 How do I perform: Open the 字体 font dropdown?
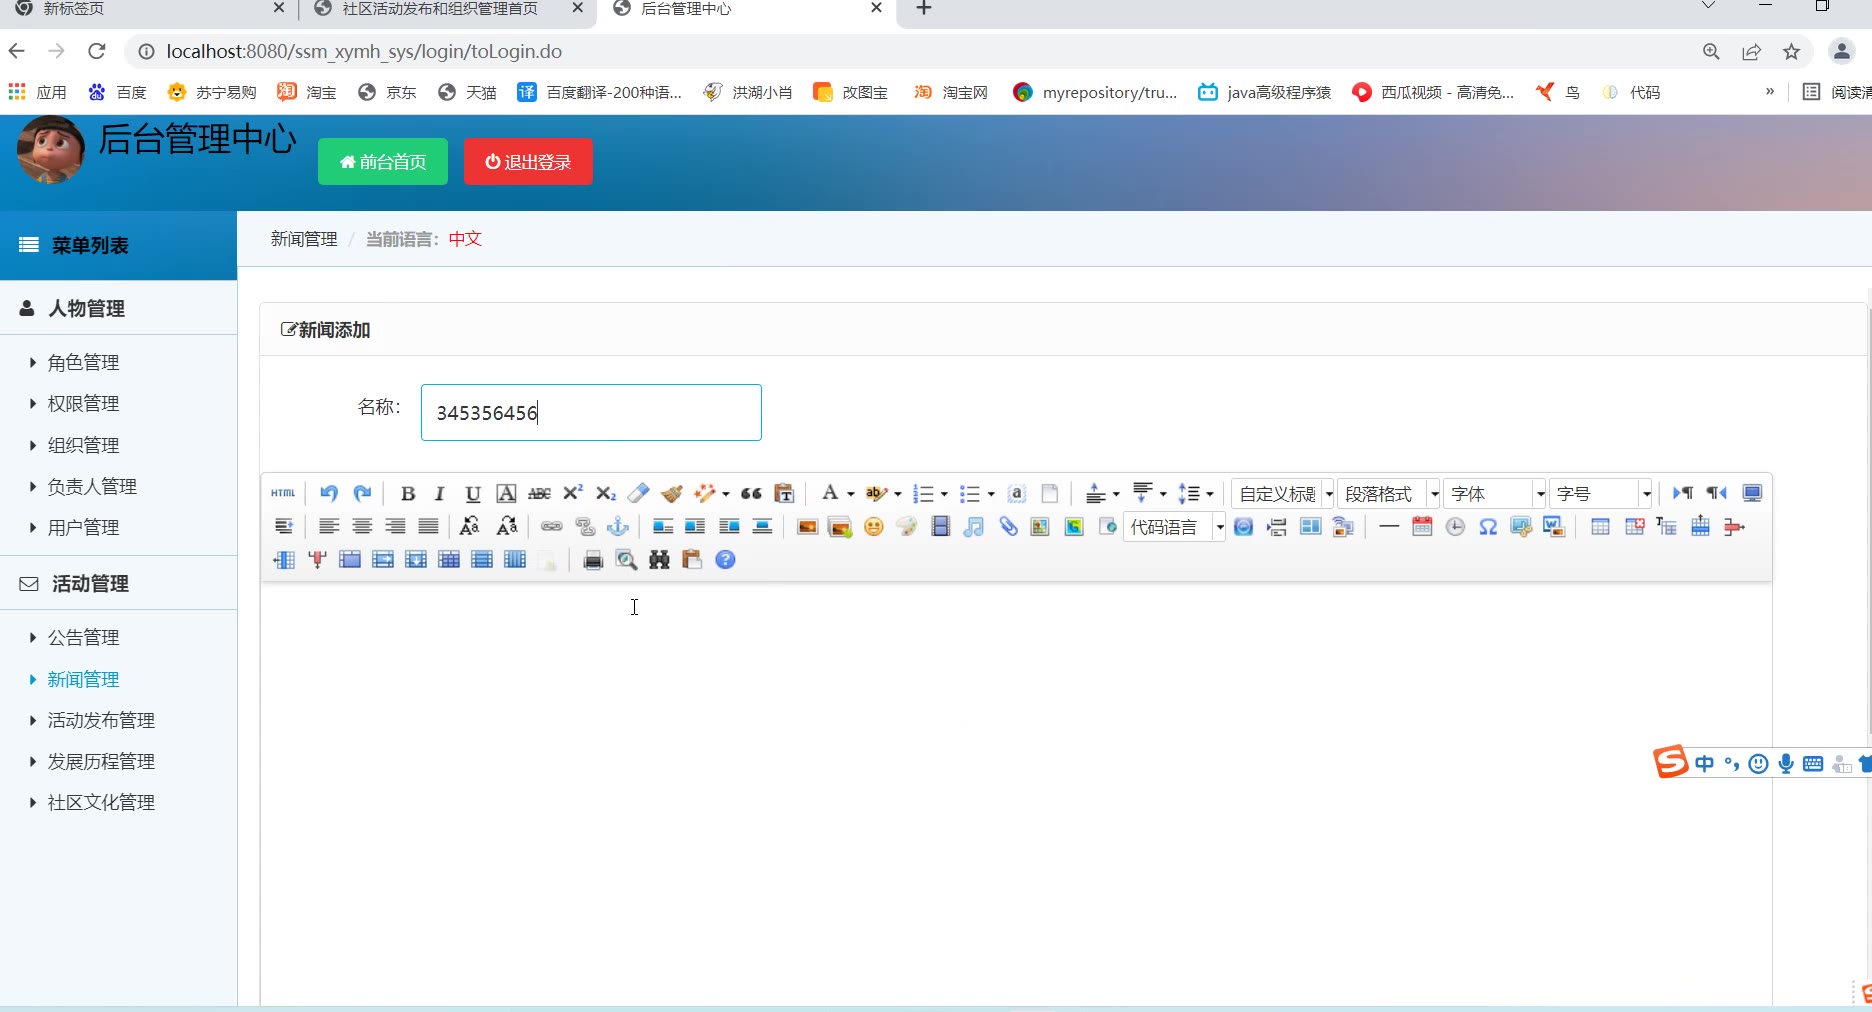coord(1495,493)
